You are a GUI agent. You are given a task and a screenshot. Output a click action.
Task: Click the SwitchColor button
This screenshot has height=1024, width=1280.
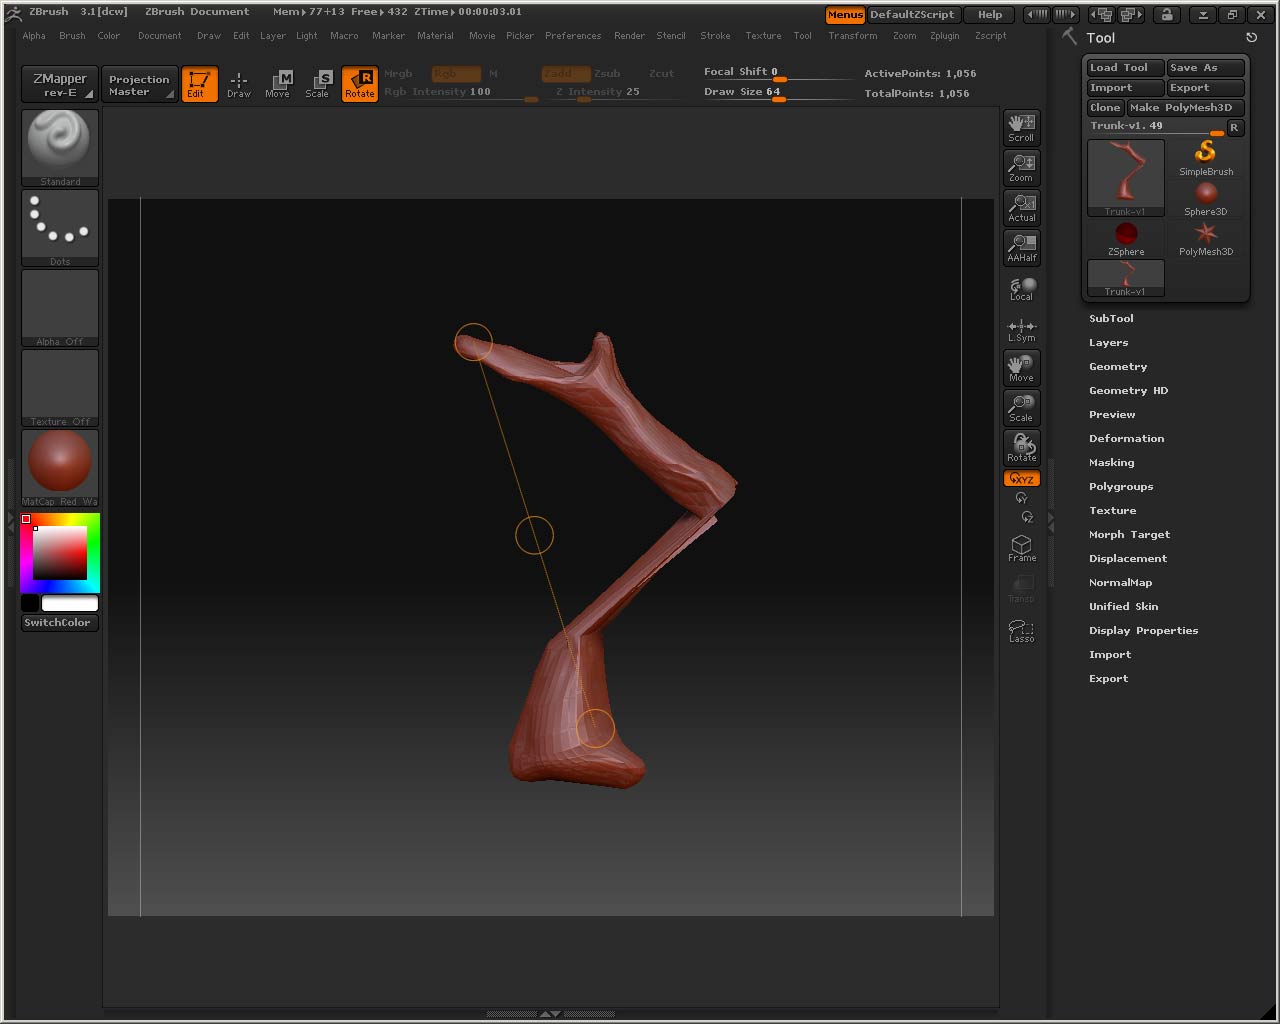click(58, 622)
